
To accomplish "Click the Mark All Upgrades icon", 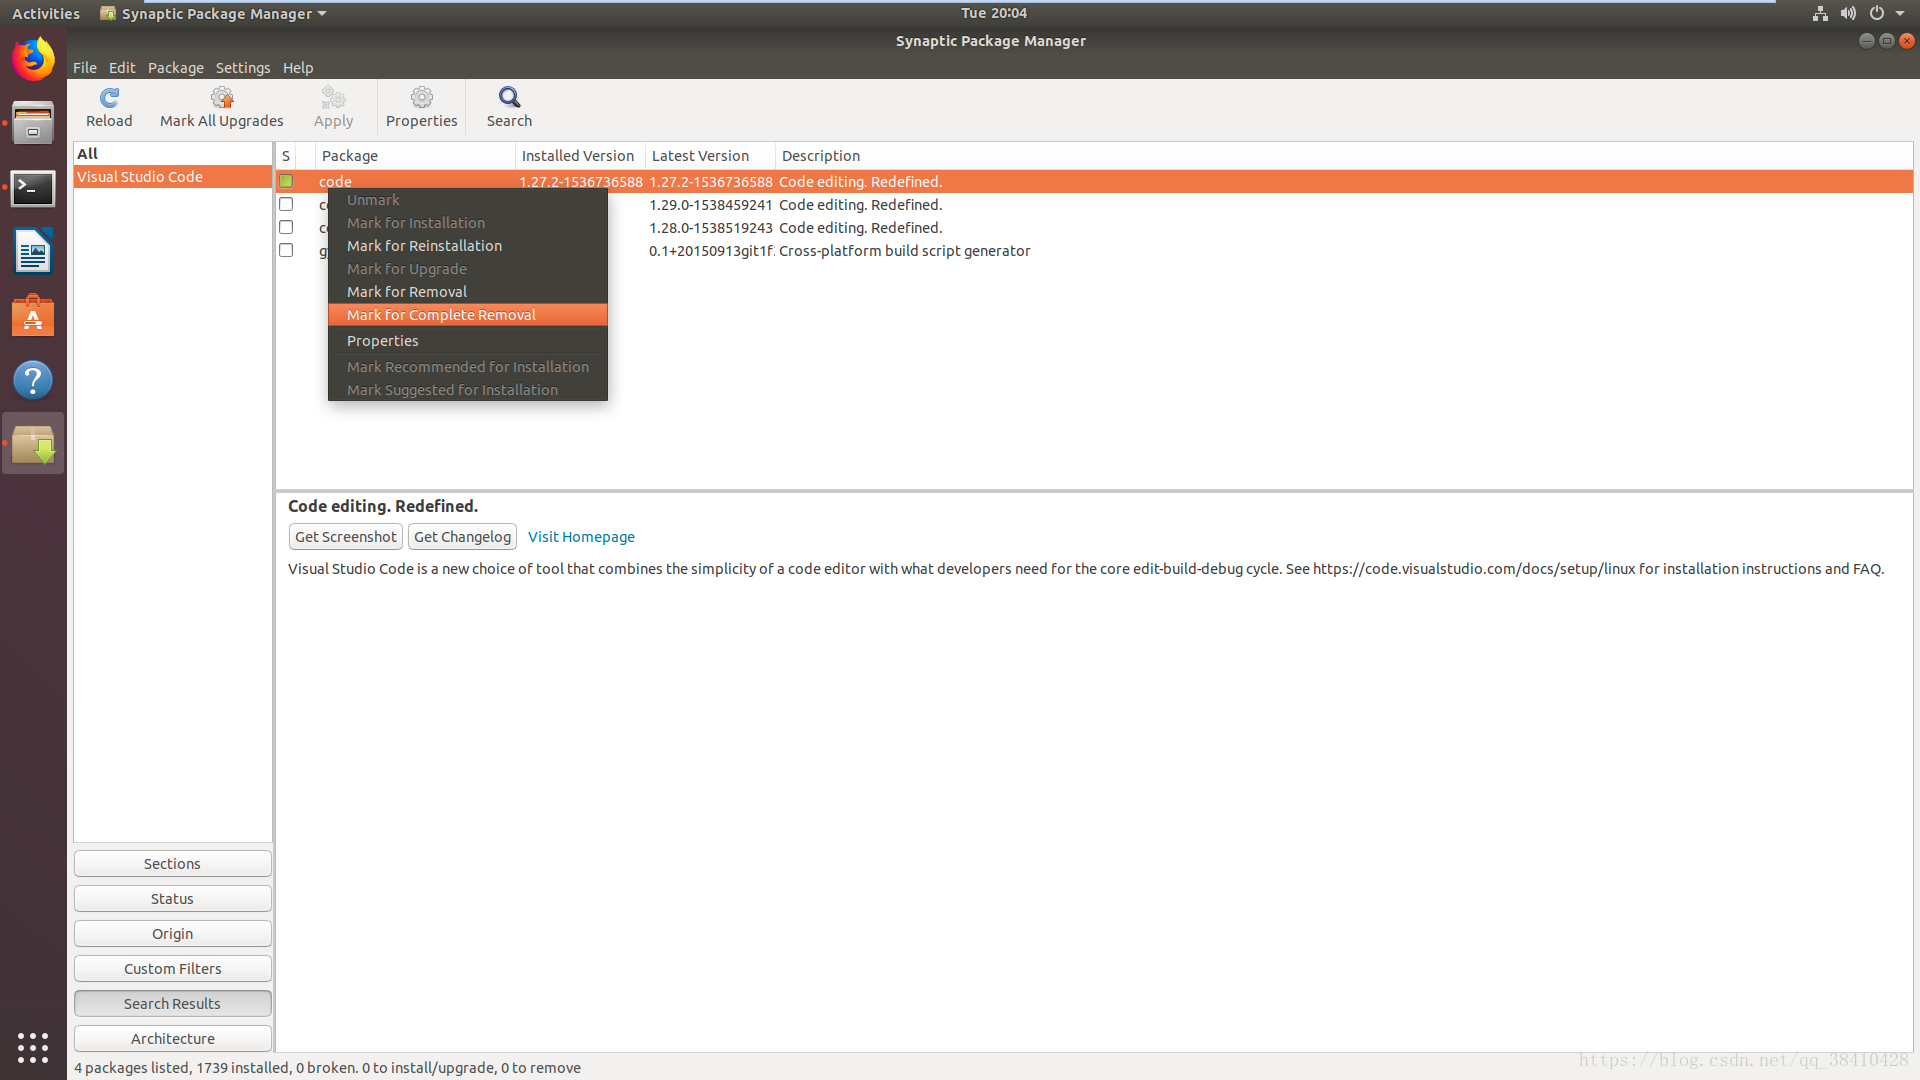I will (222, 105).
